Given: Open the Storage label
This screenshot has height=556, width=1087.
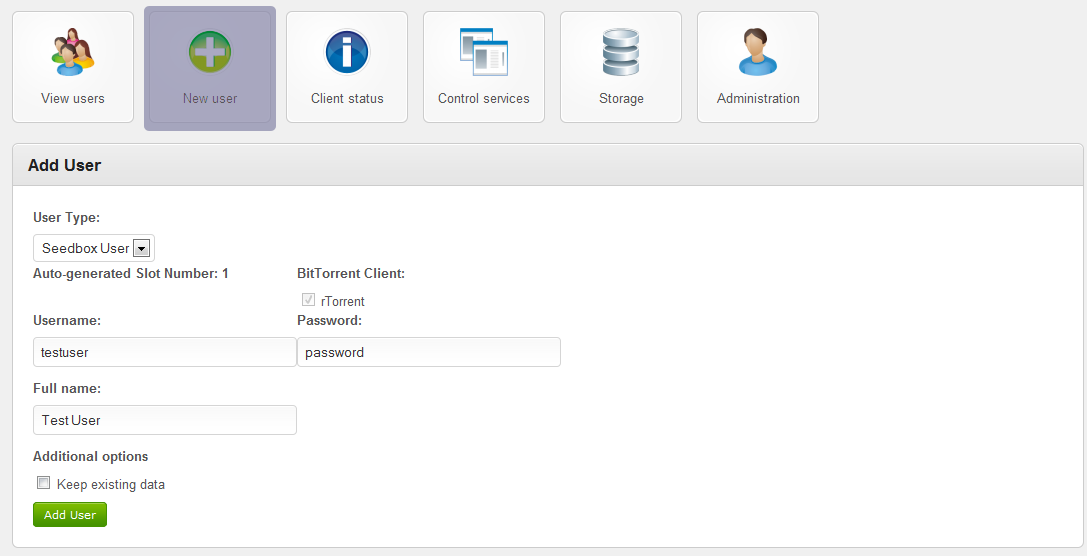Looking at the screenshot, I should (621, 99).
